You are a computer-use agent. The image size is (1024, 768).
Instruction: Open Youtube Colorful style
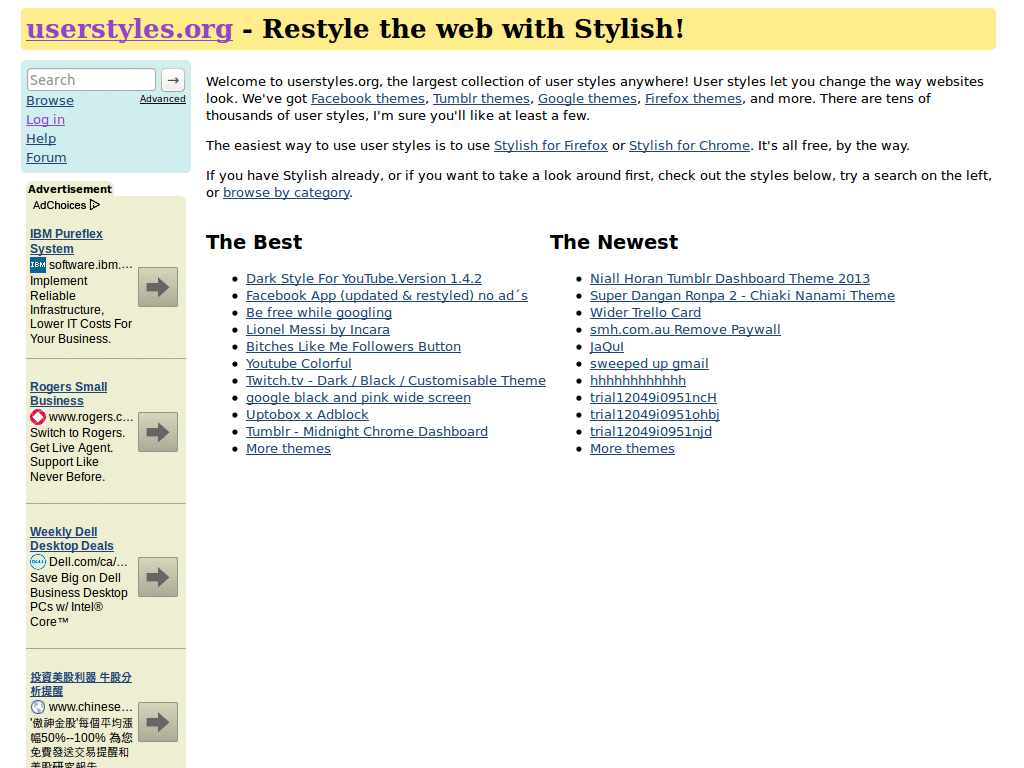[298, 364]
